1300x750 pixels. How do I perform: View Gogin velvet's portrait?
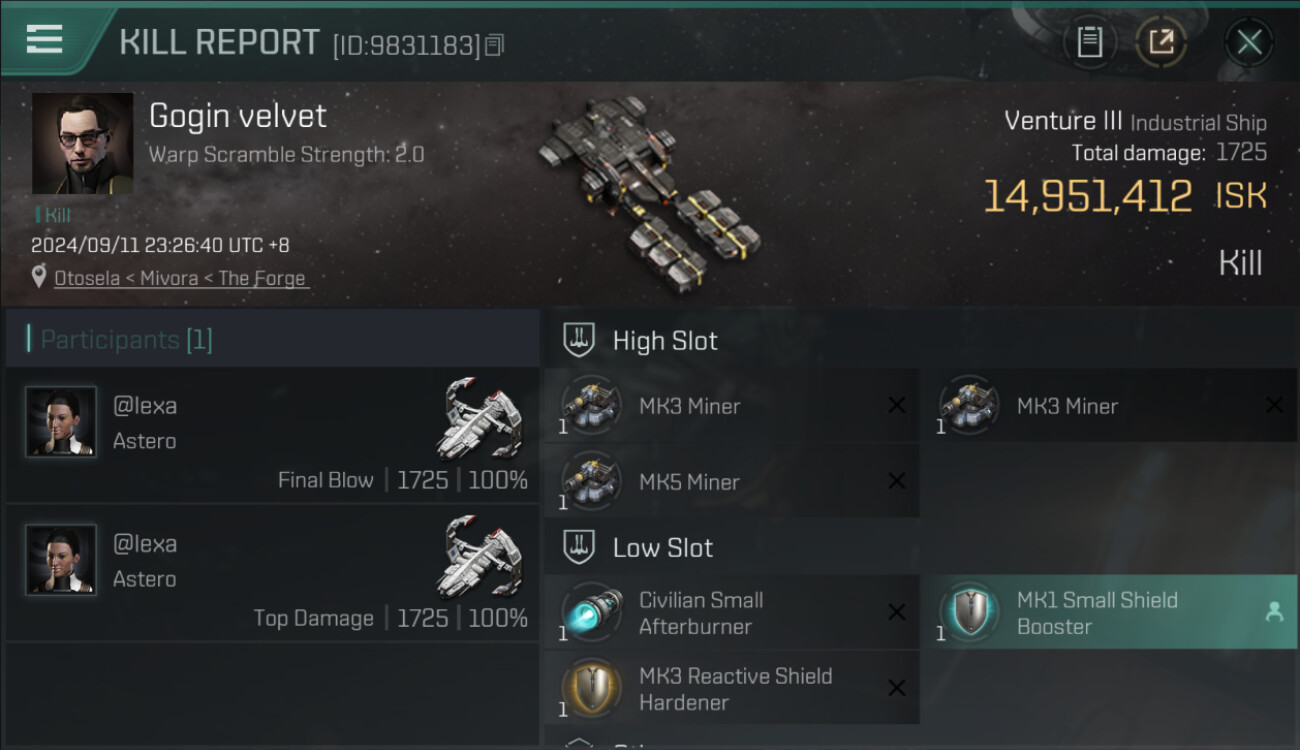82,143
